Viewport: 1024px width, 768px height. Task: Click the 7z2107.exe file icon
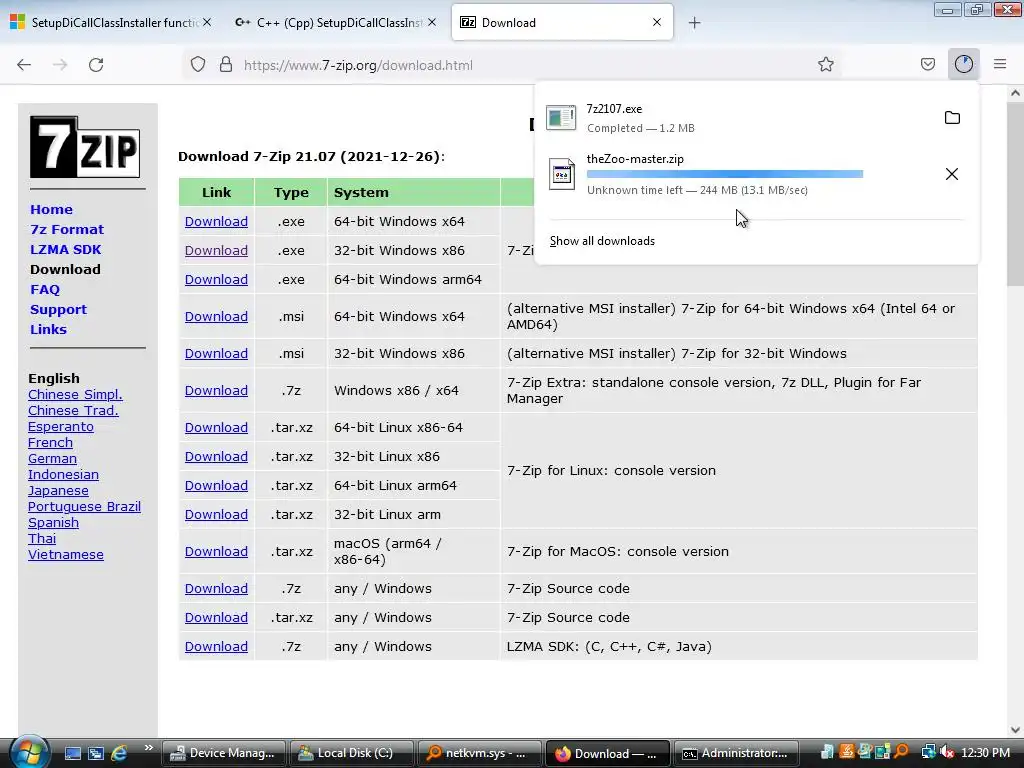(561, 118)
